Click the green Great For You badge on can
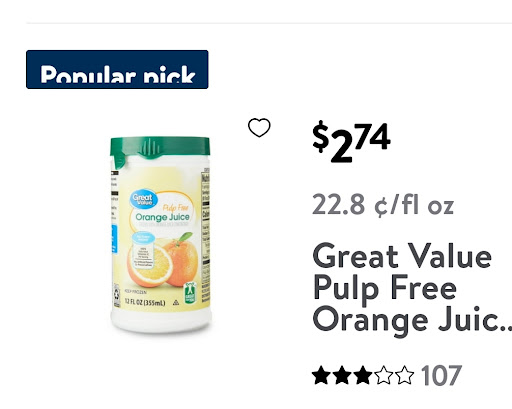512x409 pixels. coord(190,293)
